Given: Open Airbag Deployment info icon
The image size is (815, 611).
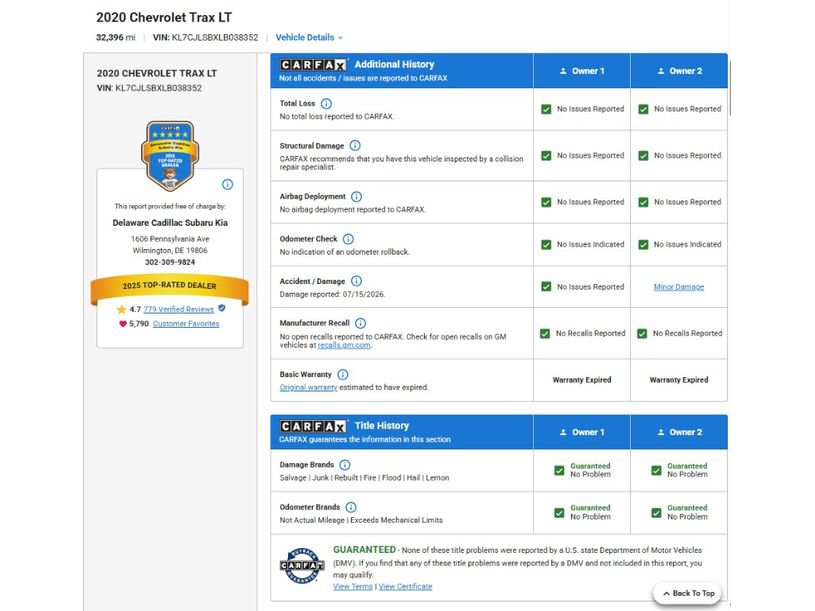Looking at the screenshot, I should point(357,196).
